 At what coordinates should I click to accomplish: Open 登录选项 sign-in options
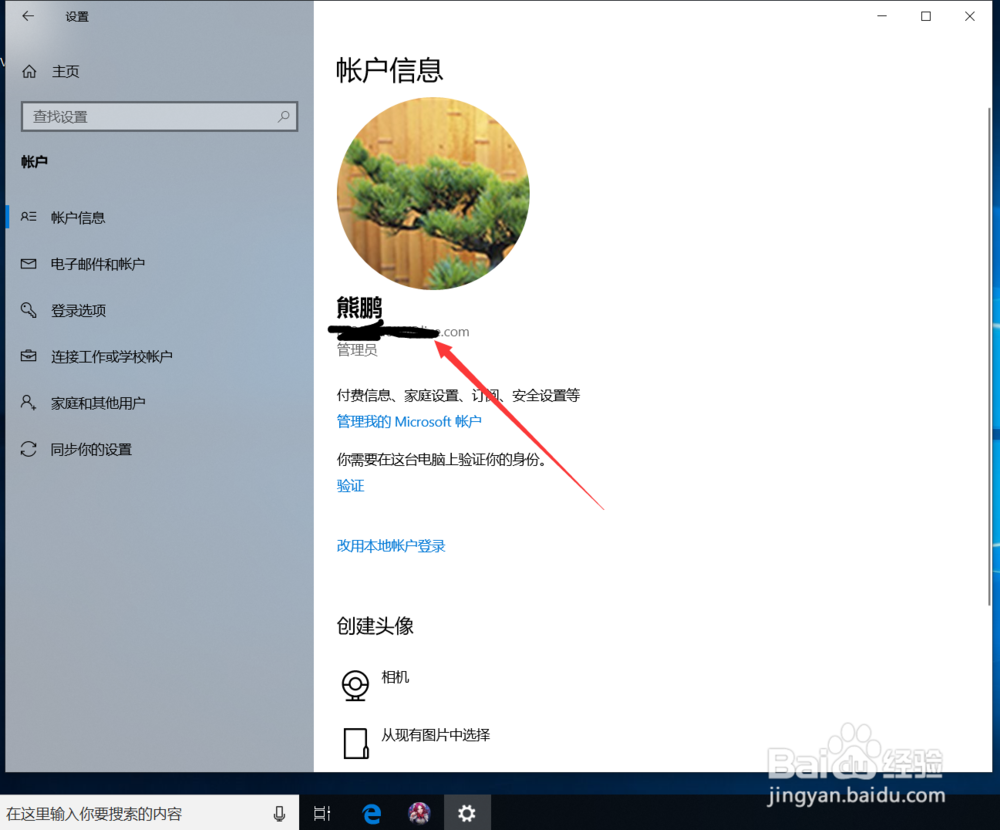click(77, 310)
